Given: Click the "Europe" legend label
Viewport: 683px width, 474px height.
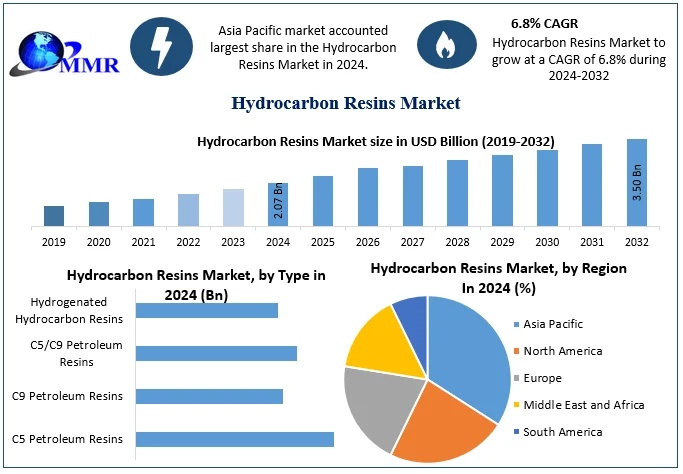Looking at the screenshot, I should (542, 378).
